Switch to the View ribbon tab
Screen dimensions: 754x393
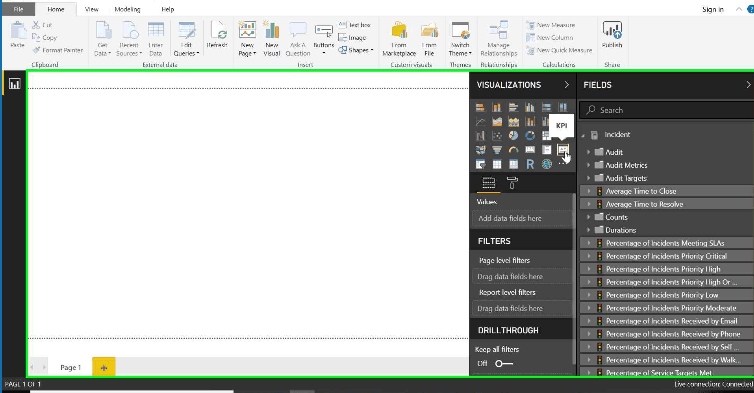tap(91, 9)
